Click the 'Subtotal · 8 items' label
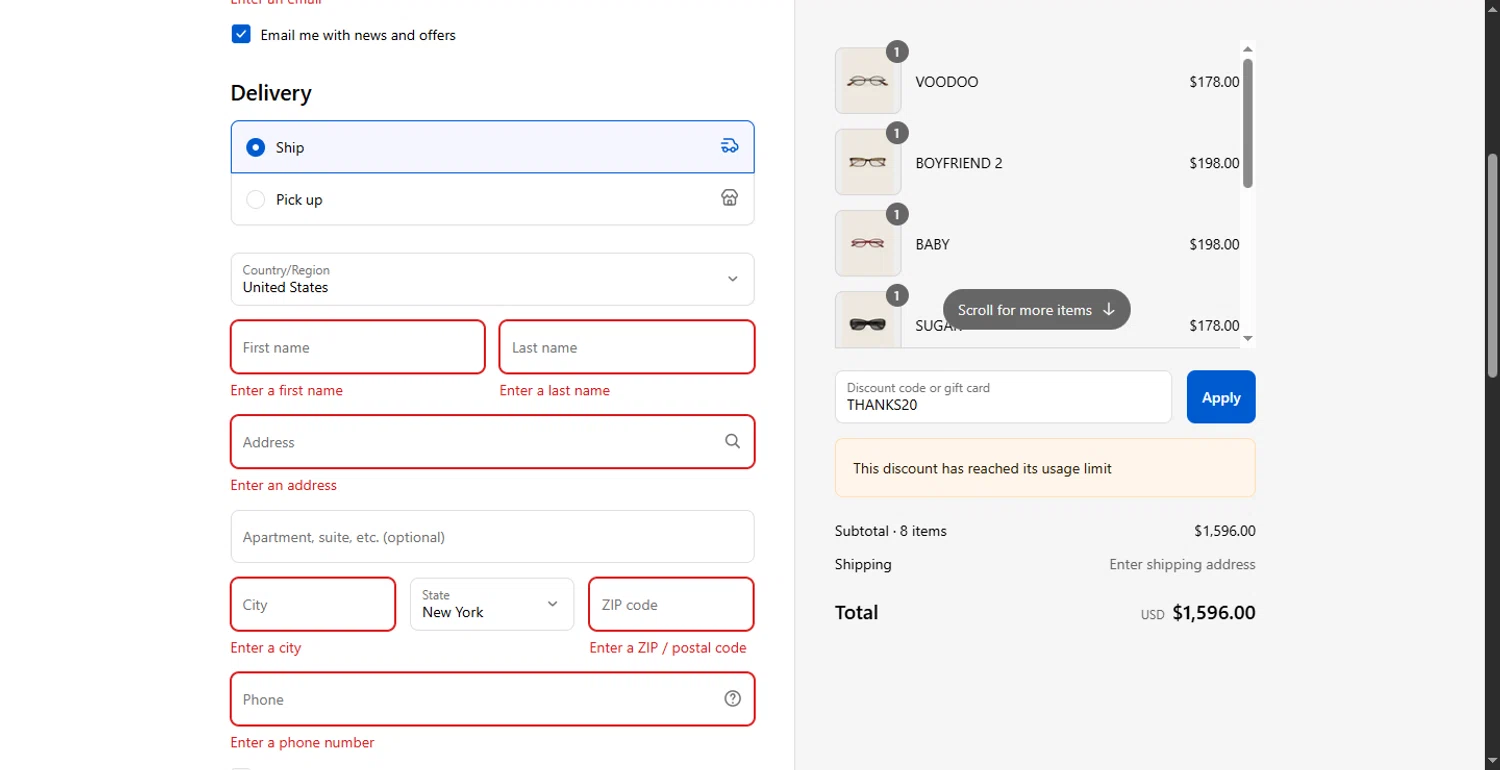Viewport: 1500px width, 770px height. 891,531
